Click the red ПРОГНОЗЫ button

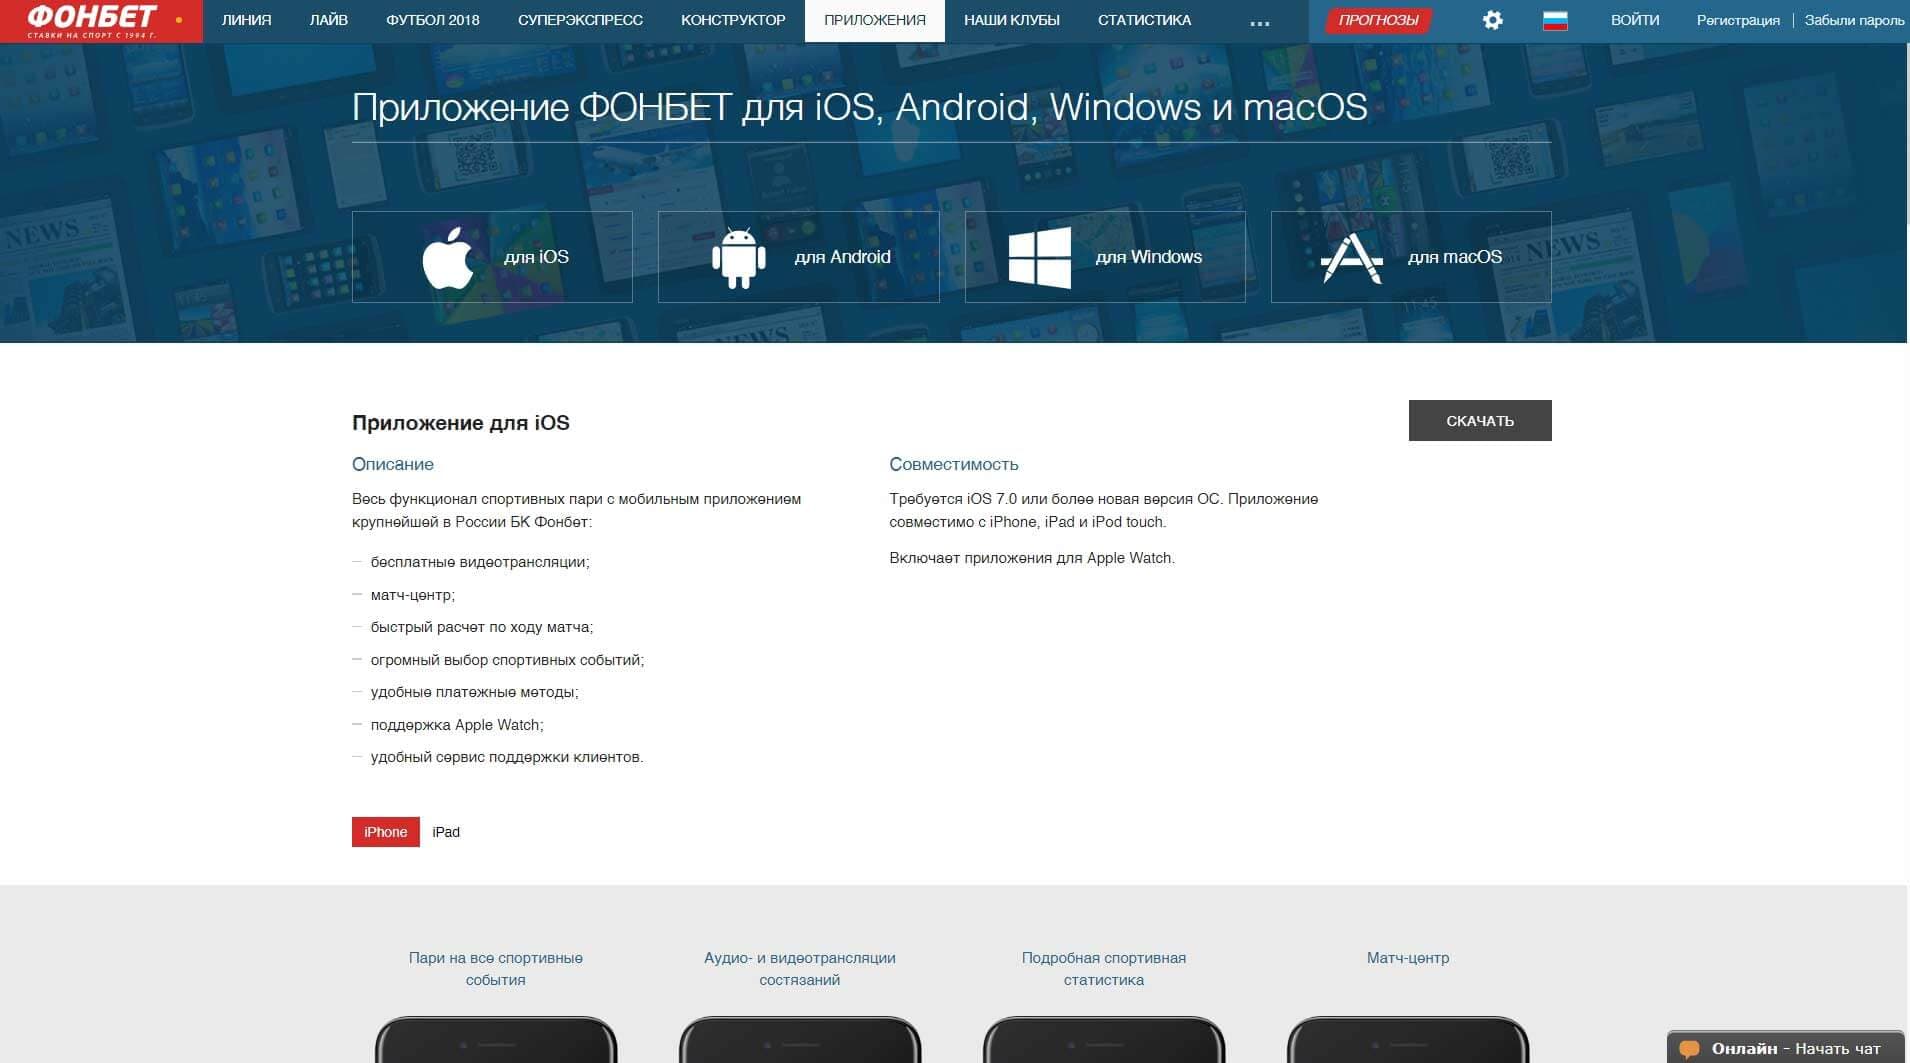1378,20
